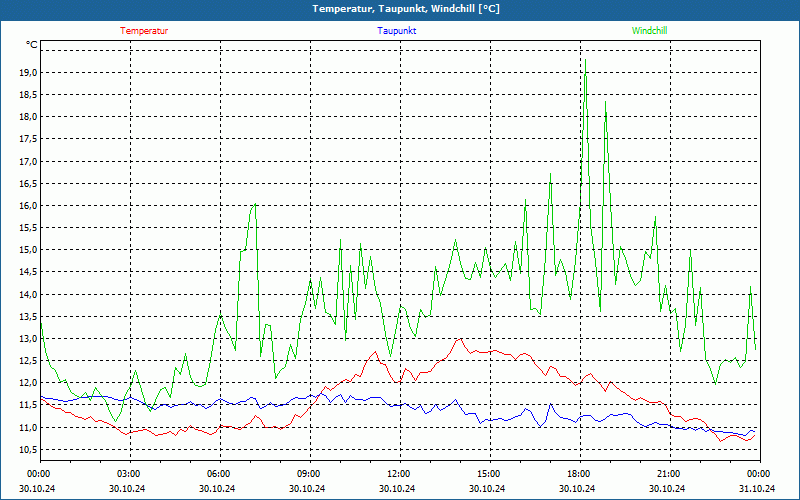Click the 11,0 y-axis value

coord(29,428)
